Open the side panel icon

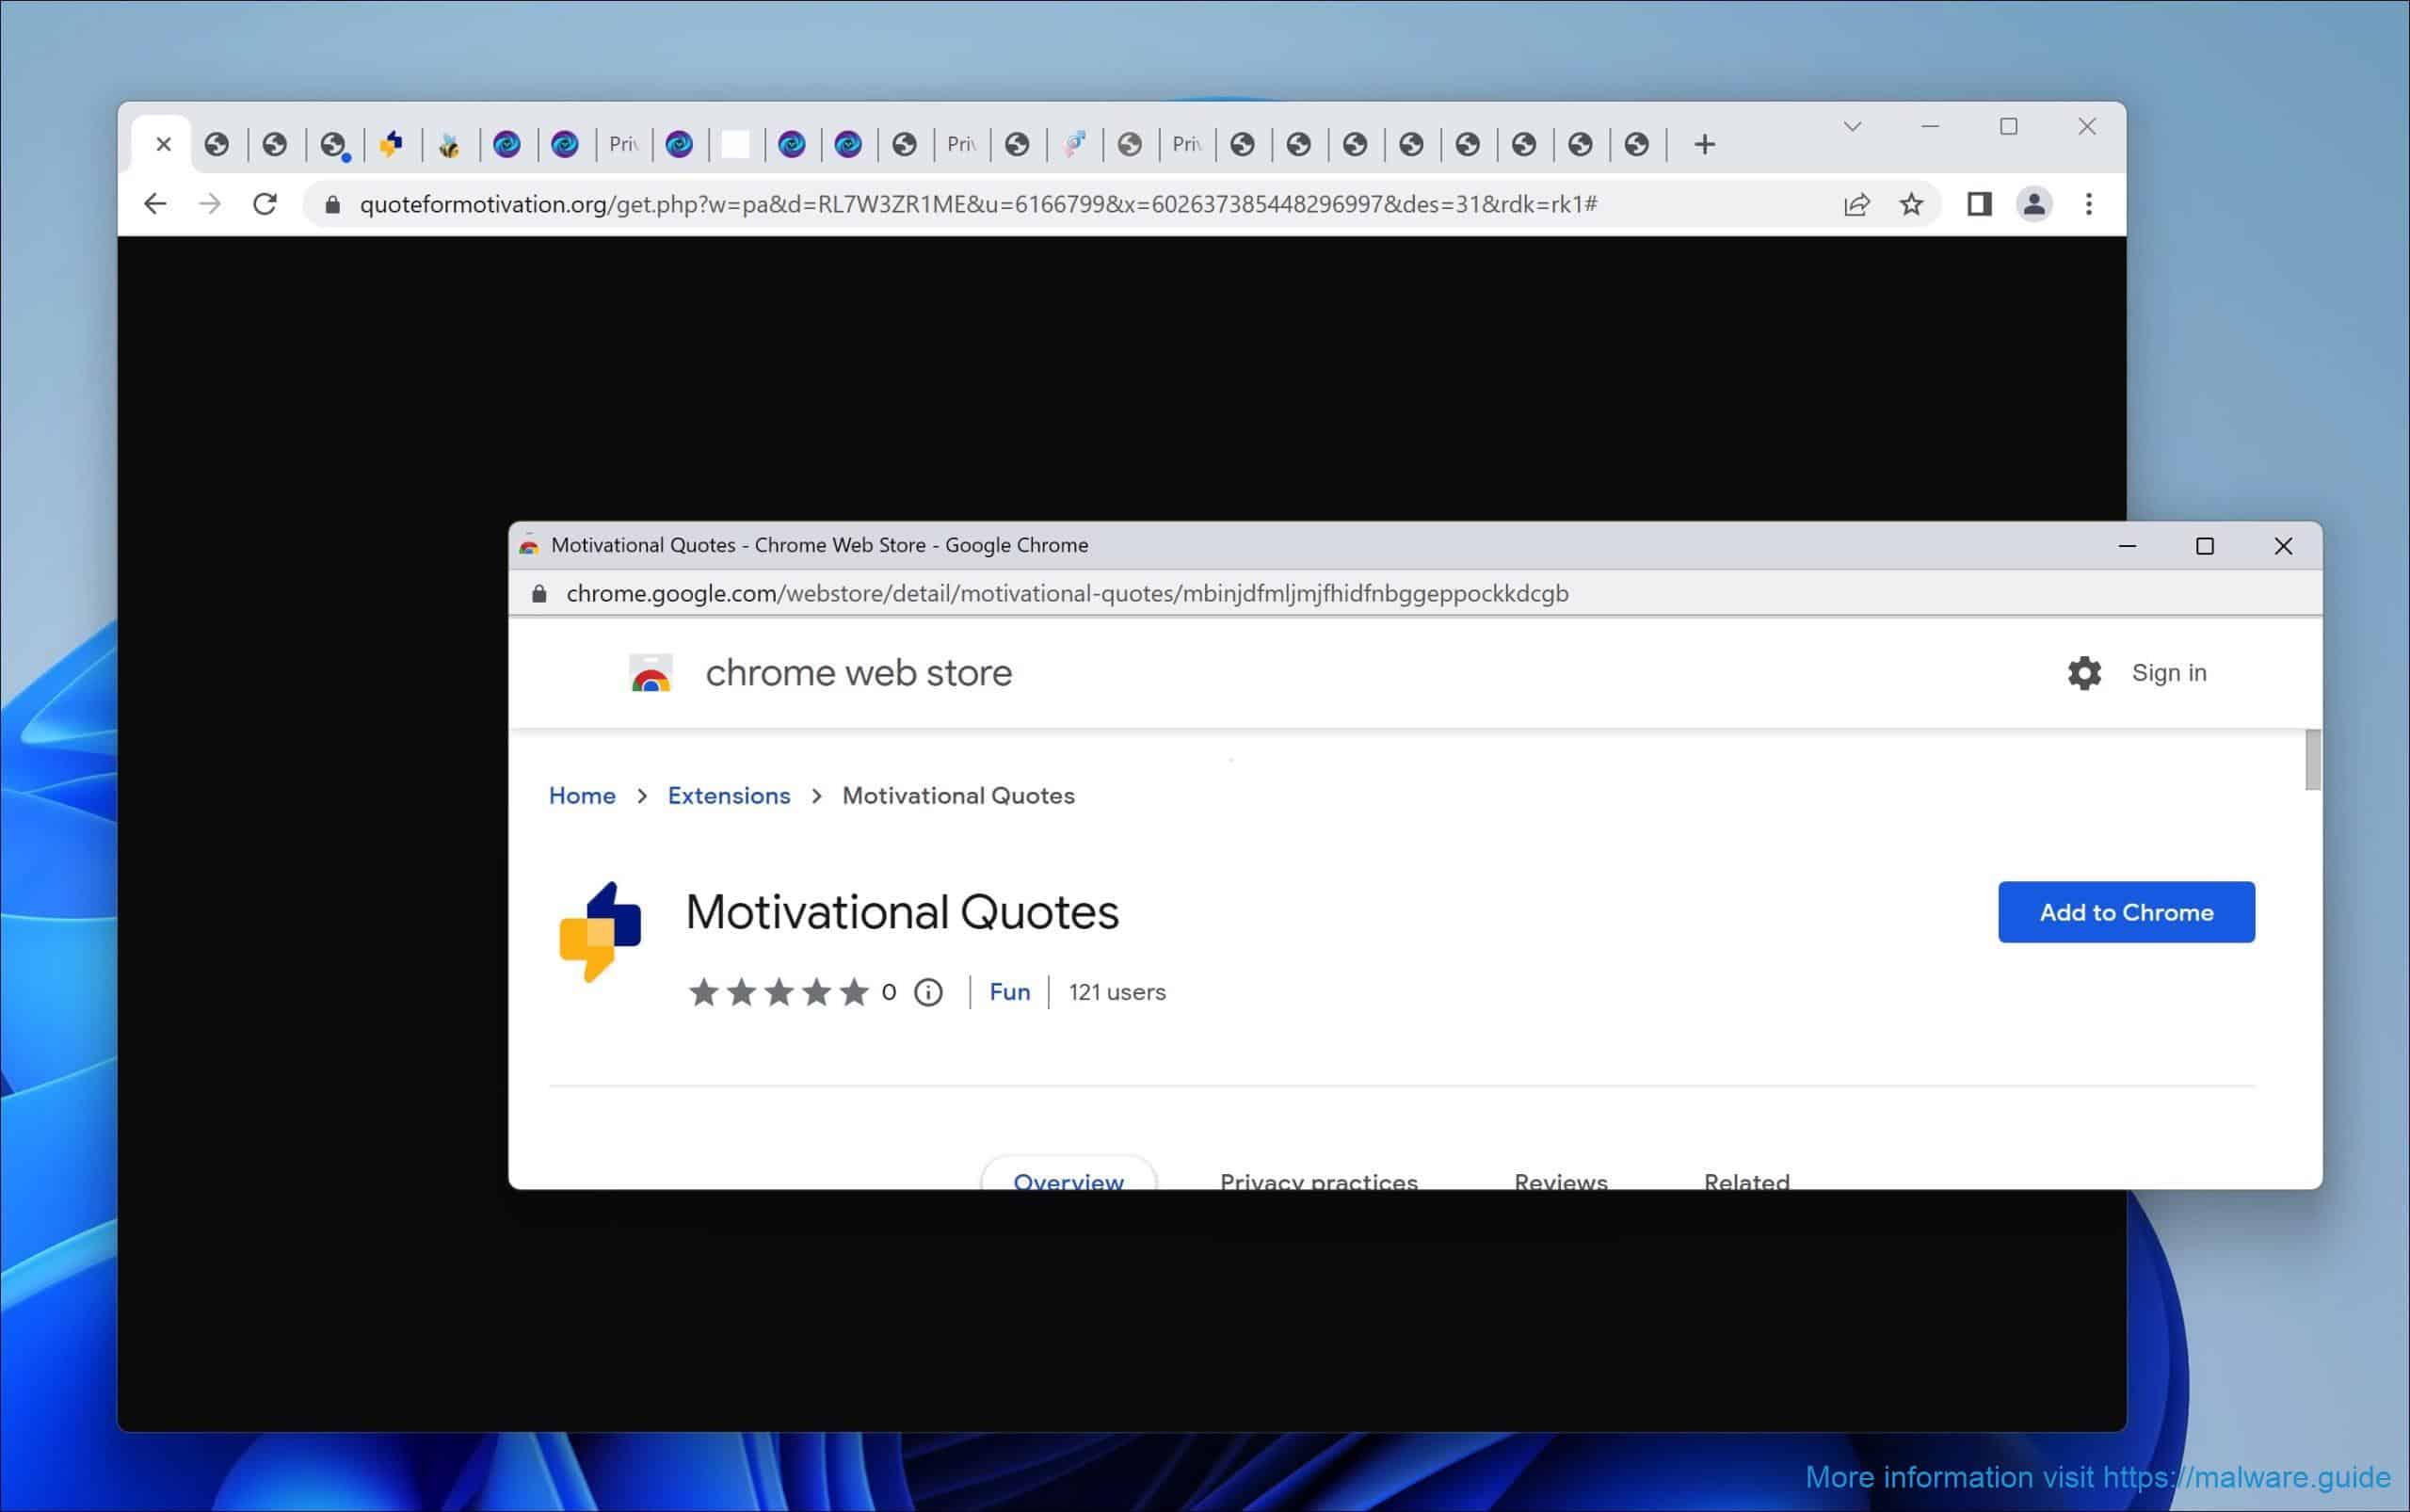click(x=1979, y=204)
